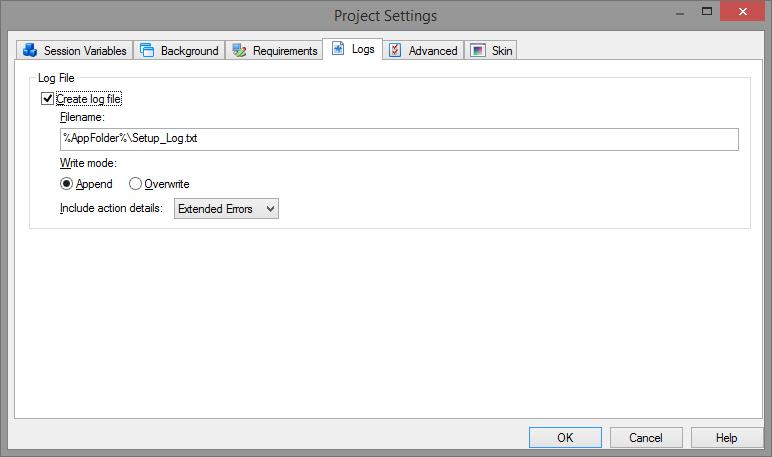Viewport: 772px width, 457px height.
Task: Click the Advanced tab checklist icon
Action: tap(395, 50)
